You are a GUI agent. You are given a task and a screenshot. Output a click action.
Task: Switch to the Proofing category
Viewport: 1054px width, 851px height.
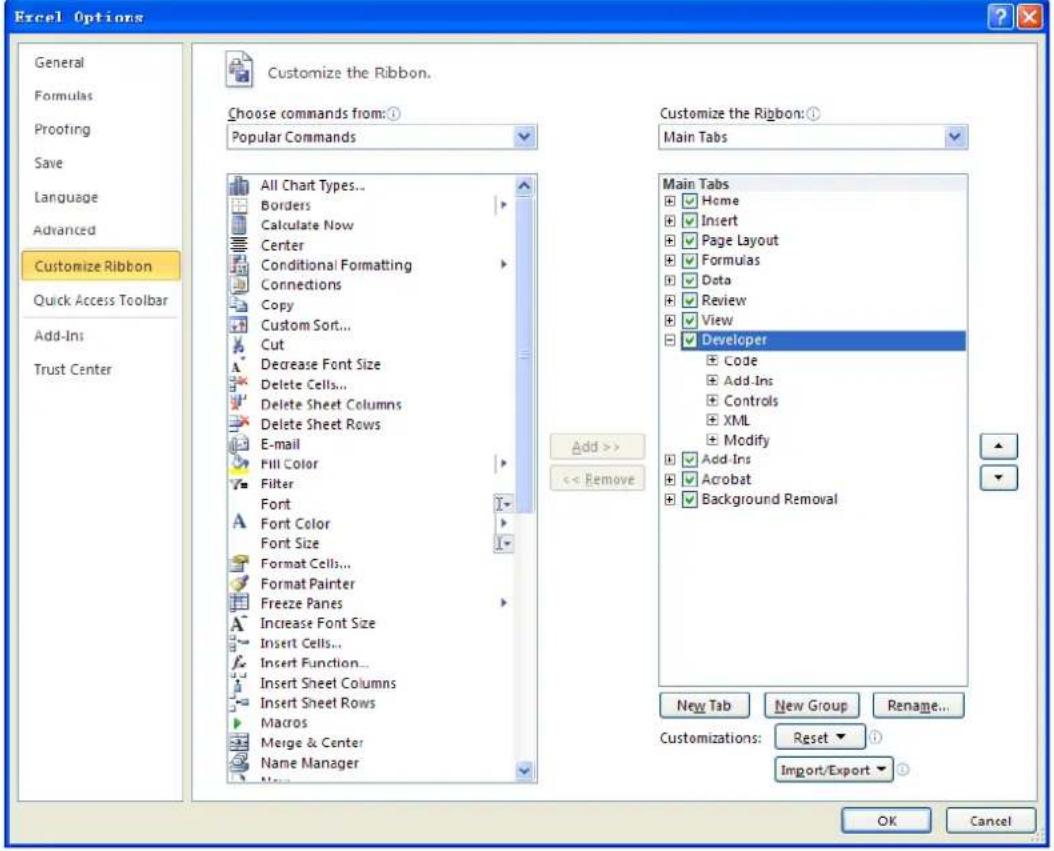62,129
